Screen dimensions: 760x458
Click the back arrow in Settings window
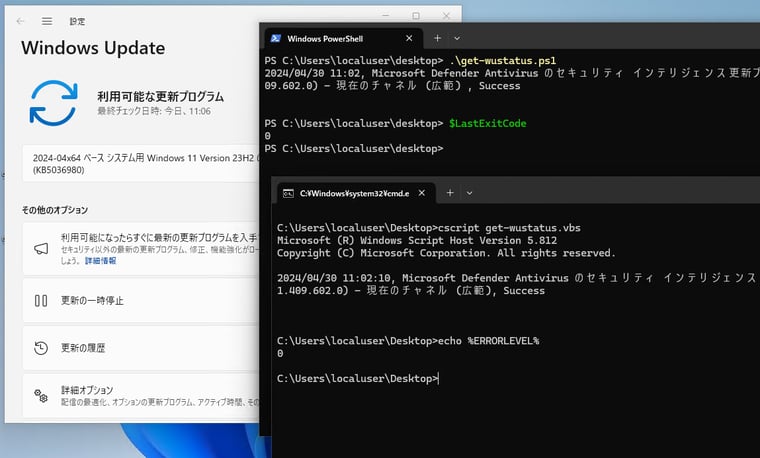20,21
